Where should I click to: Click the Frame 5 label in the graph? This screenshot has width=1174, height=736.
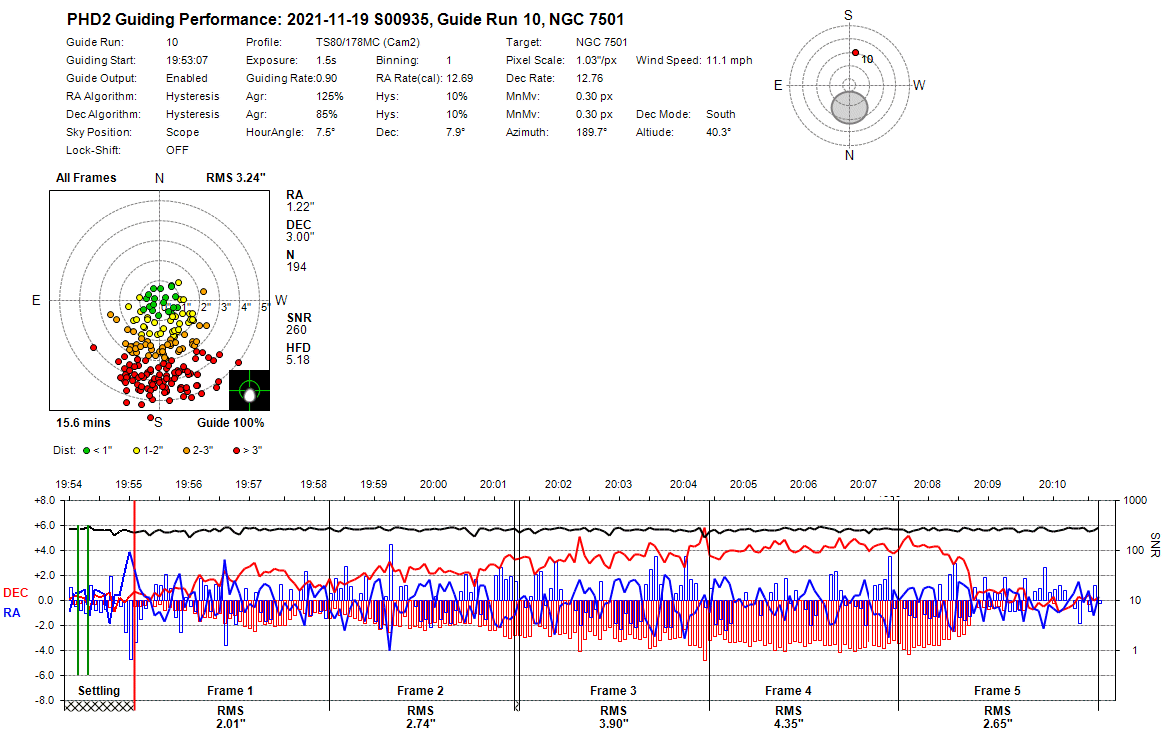997,690
